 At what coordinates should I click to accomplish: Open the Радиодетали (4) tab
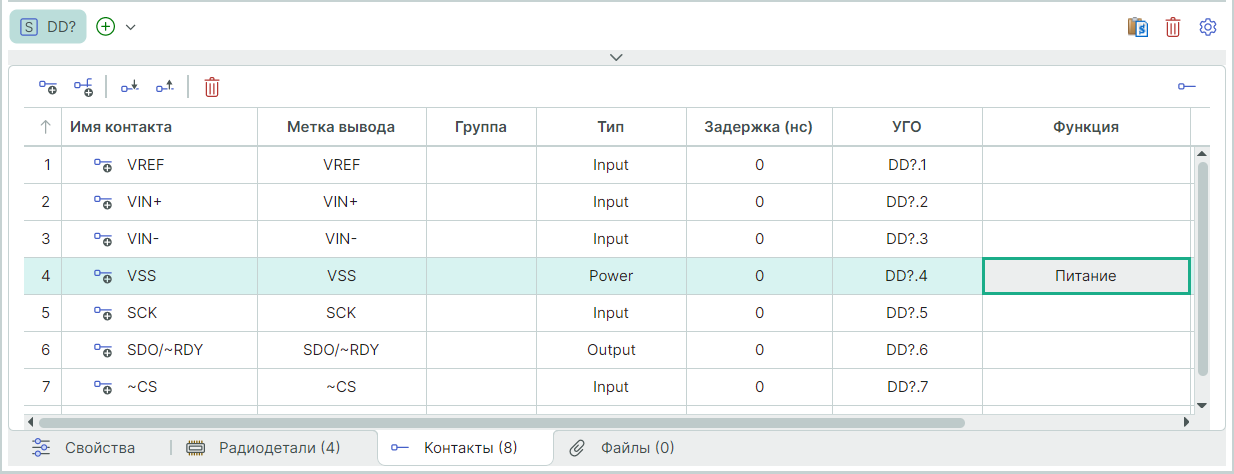click(264, 447)
